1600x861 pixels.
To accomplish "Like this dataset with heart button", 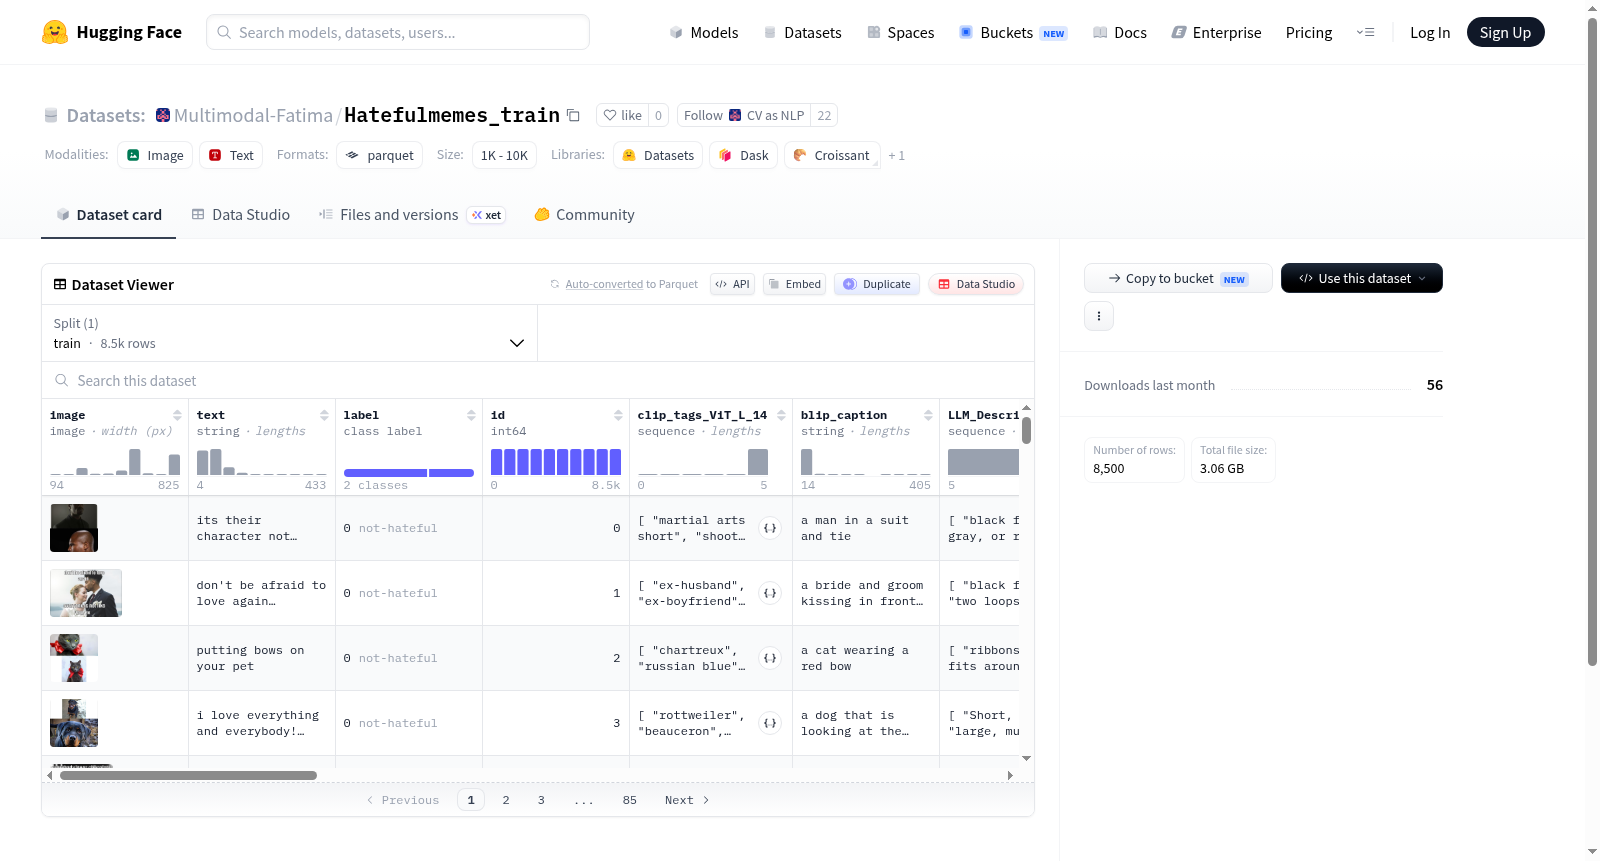I will tap(622, 115).
